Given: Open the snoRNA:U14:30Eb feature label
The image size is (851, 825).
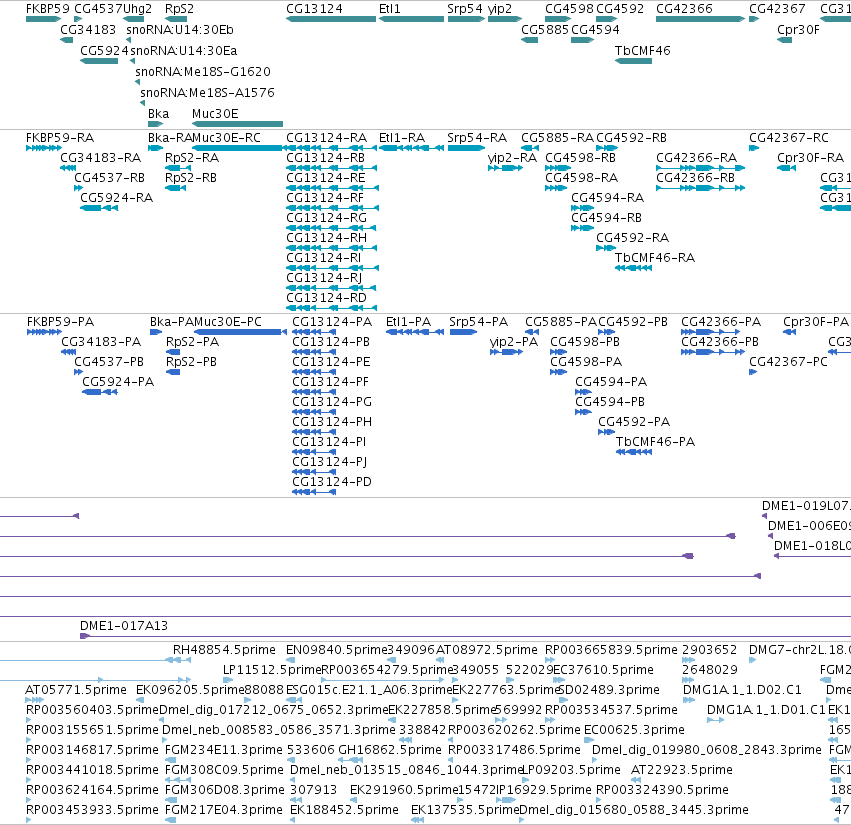Looking at the screenshot, I should click(x=180, y=29).
